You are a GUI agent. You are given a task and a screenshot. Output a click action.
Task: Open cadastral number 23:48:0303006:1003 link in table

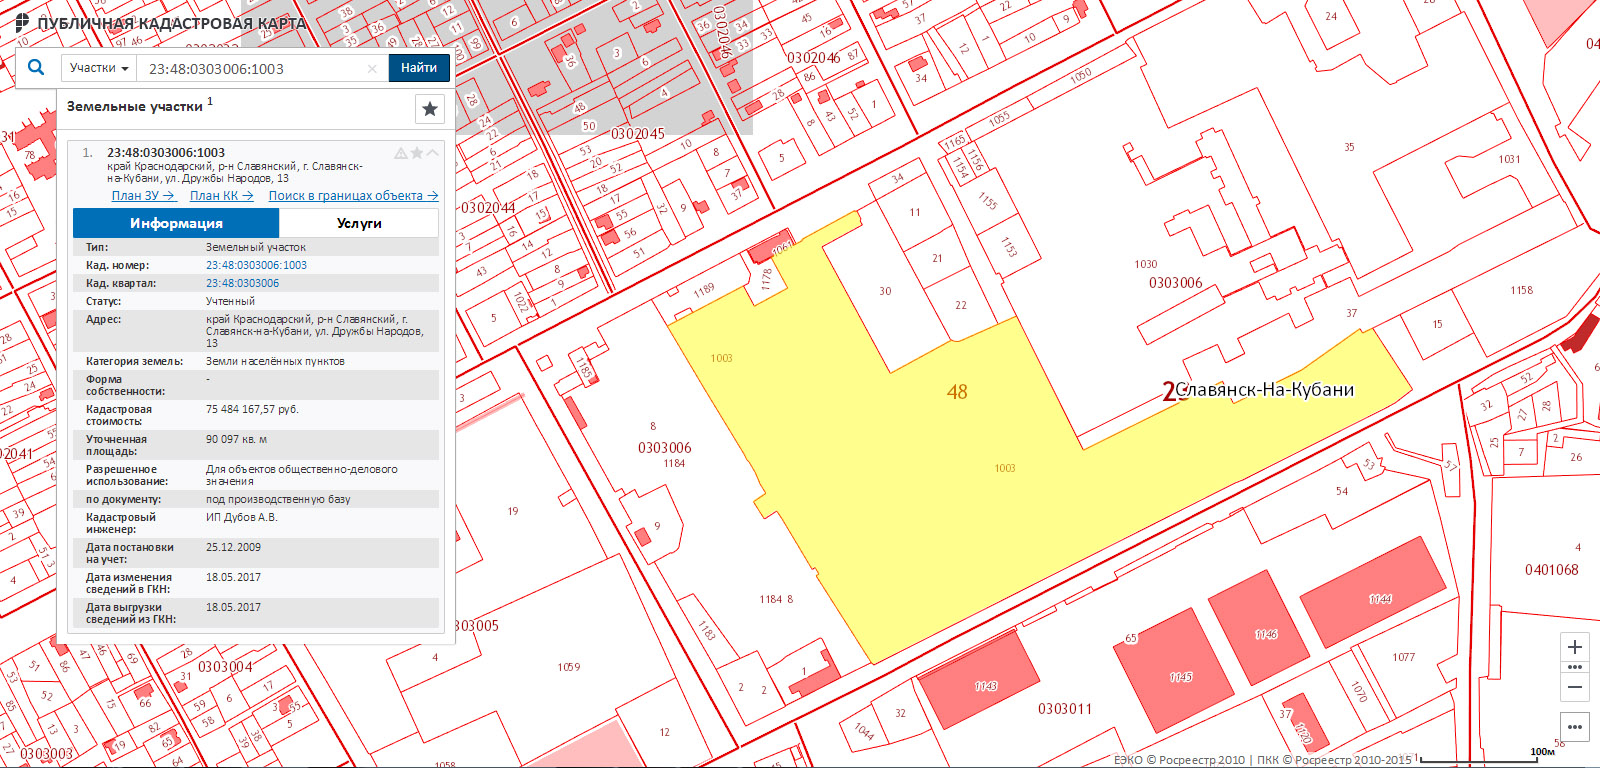(256, 265)
